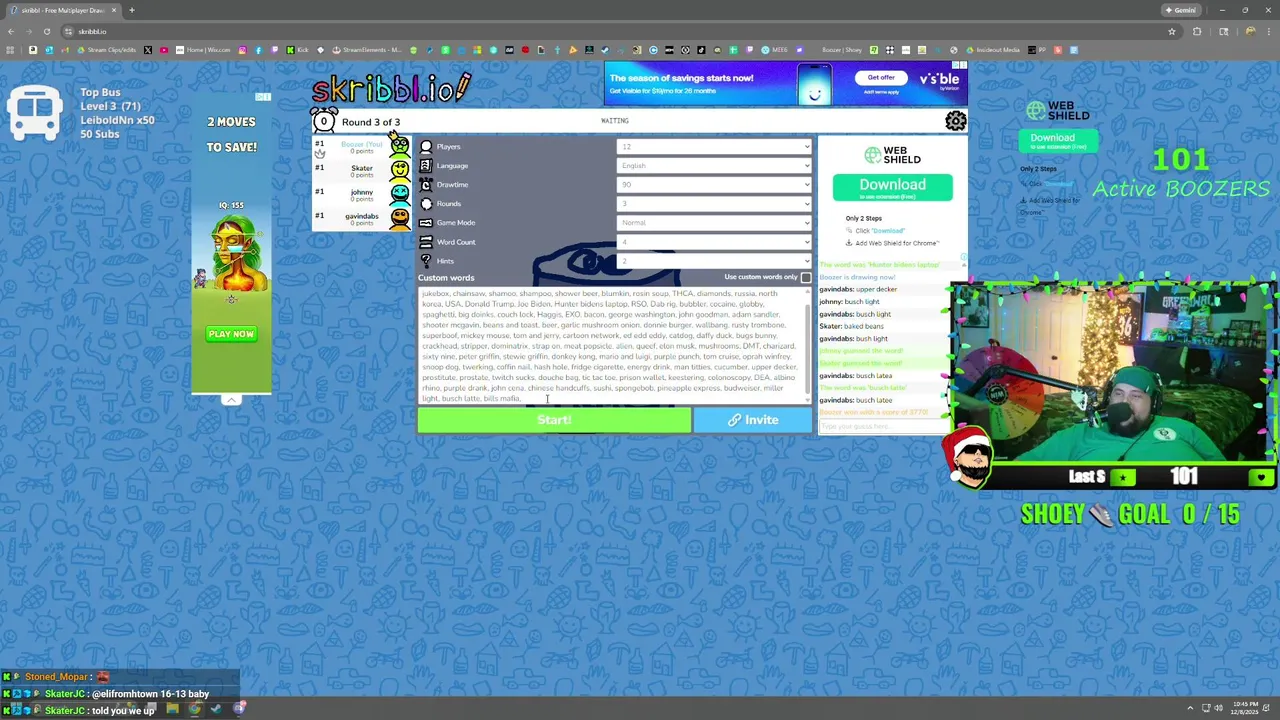Click chat message 'Skater: baked beans'
Image resolution: width=1280 pixels, height=720 pixels.
pos(851,326)
